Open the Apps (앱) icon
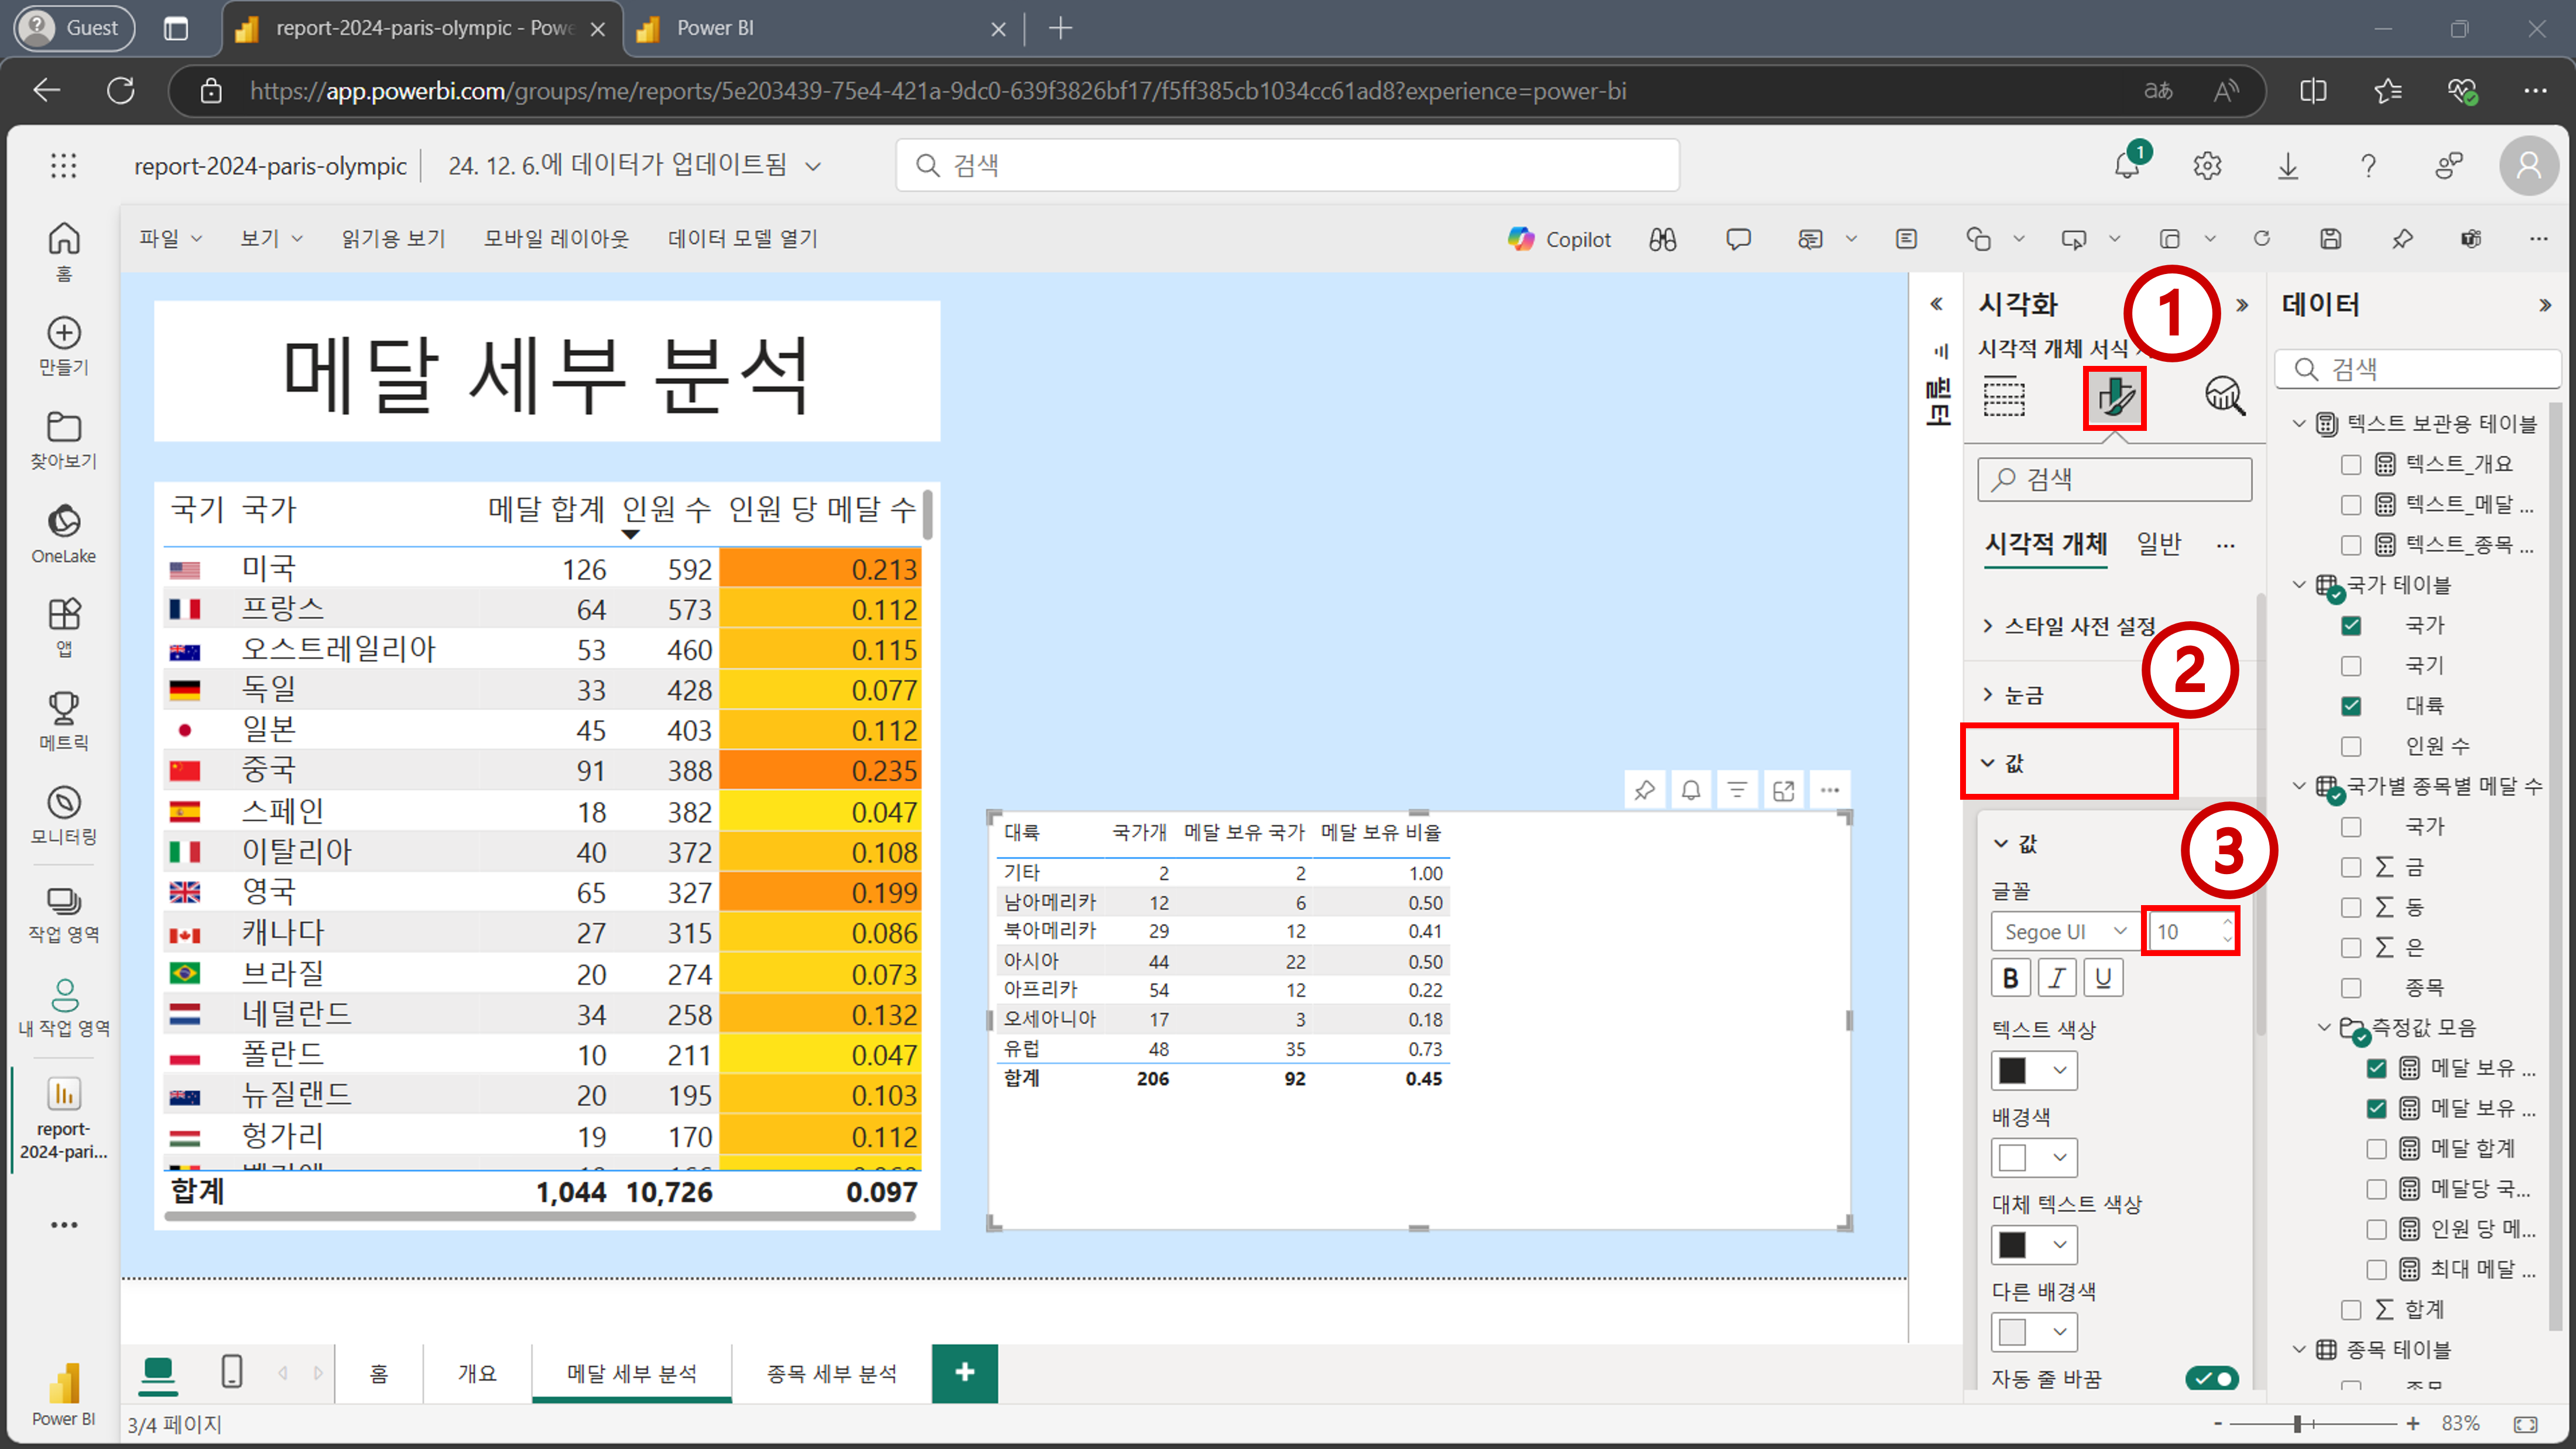The image size is (2576, 1449). pos(64,614)
